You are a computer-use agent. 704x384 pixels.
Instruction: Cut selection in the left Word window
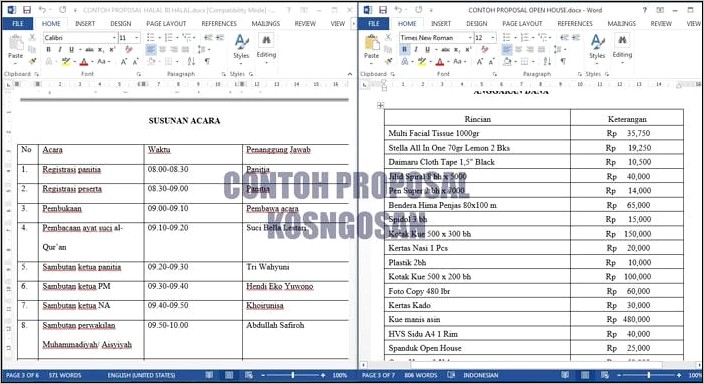click(x=32, y=38)
